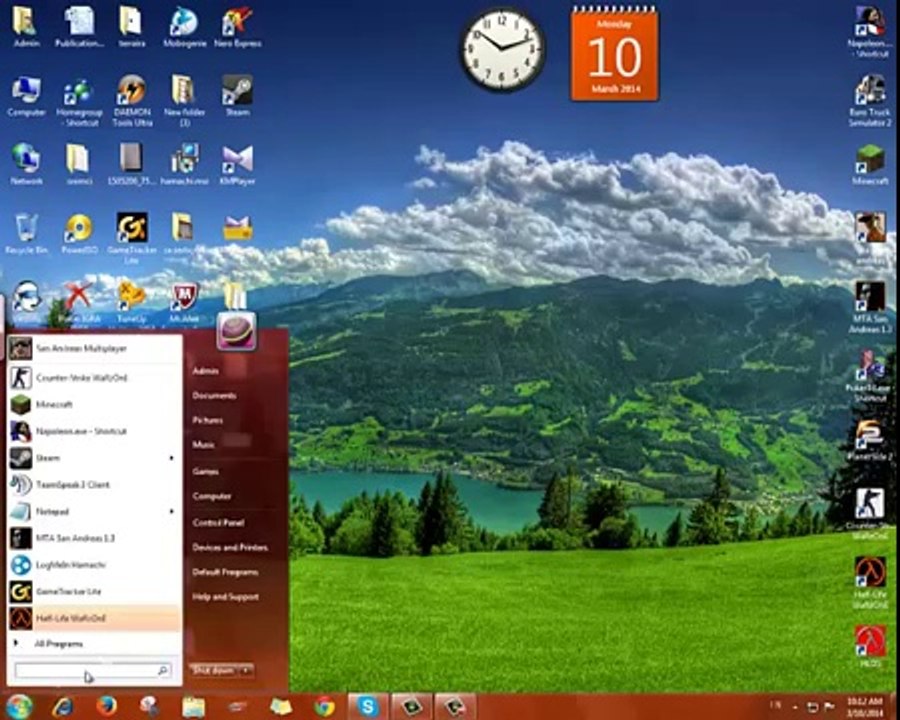Expand the Notepad jump list arrow
This screenshot has height=720, width=900.
pyautogui.click(x=171, y=512)
